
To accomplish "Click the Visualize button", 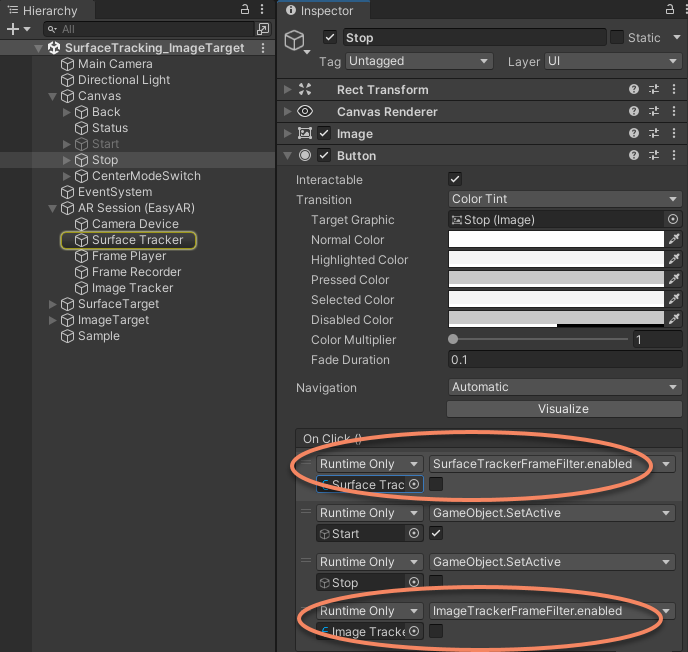I will pyautogui.click(x=564, y=409).
